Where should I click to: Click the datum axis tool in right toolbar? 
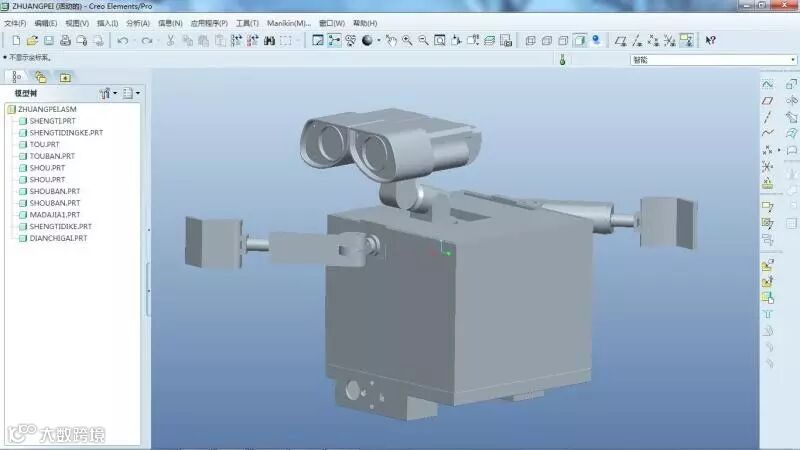pos(767,117)
